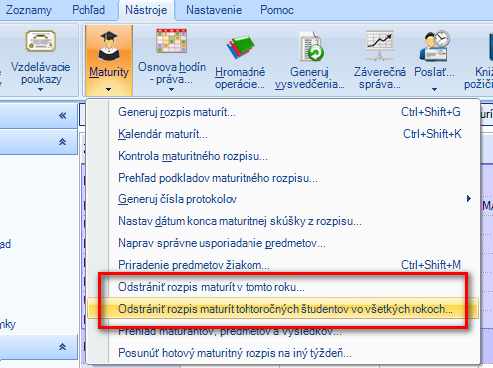
Task: Select Odstrániť rozpis maturít tohtoročných študentov
Action: [283, 309]
